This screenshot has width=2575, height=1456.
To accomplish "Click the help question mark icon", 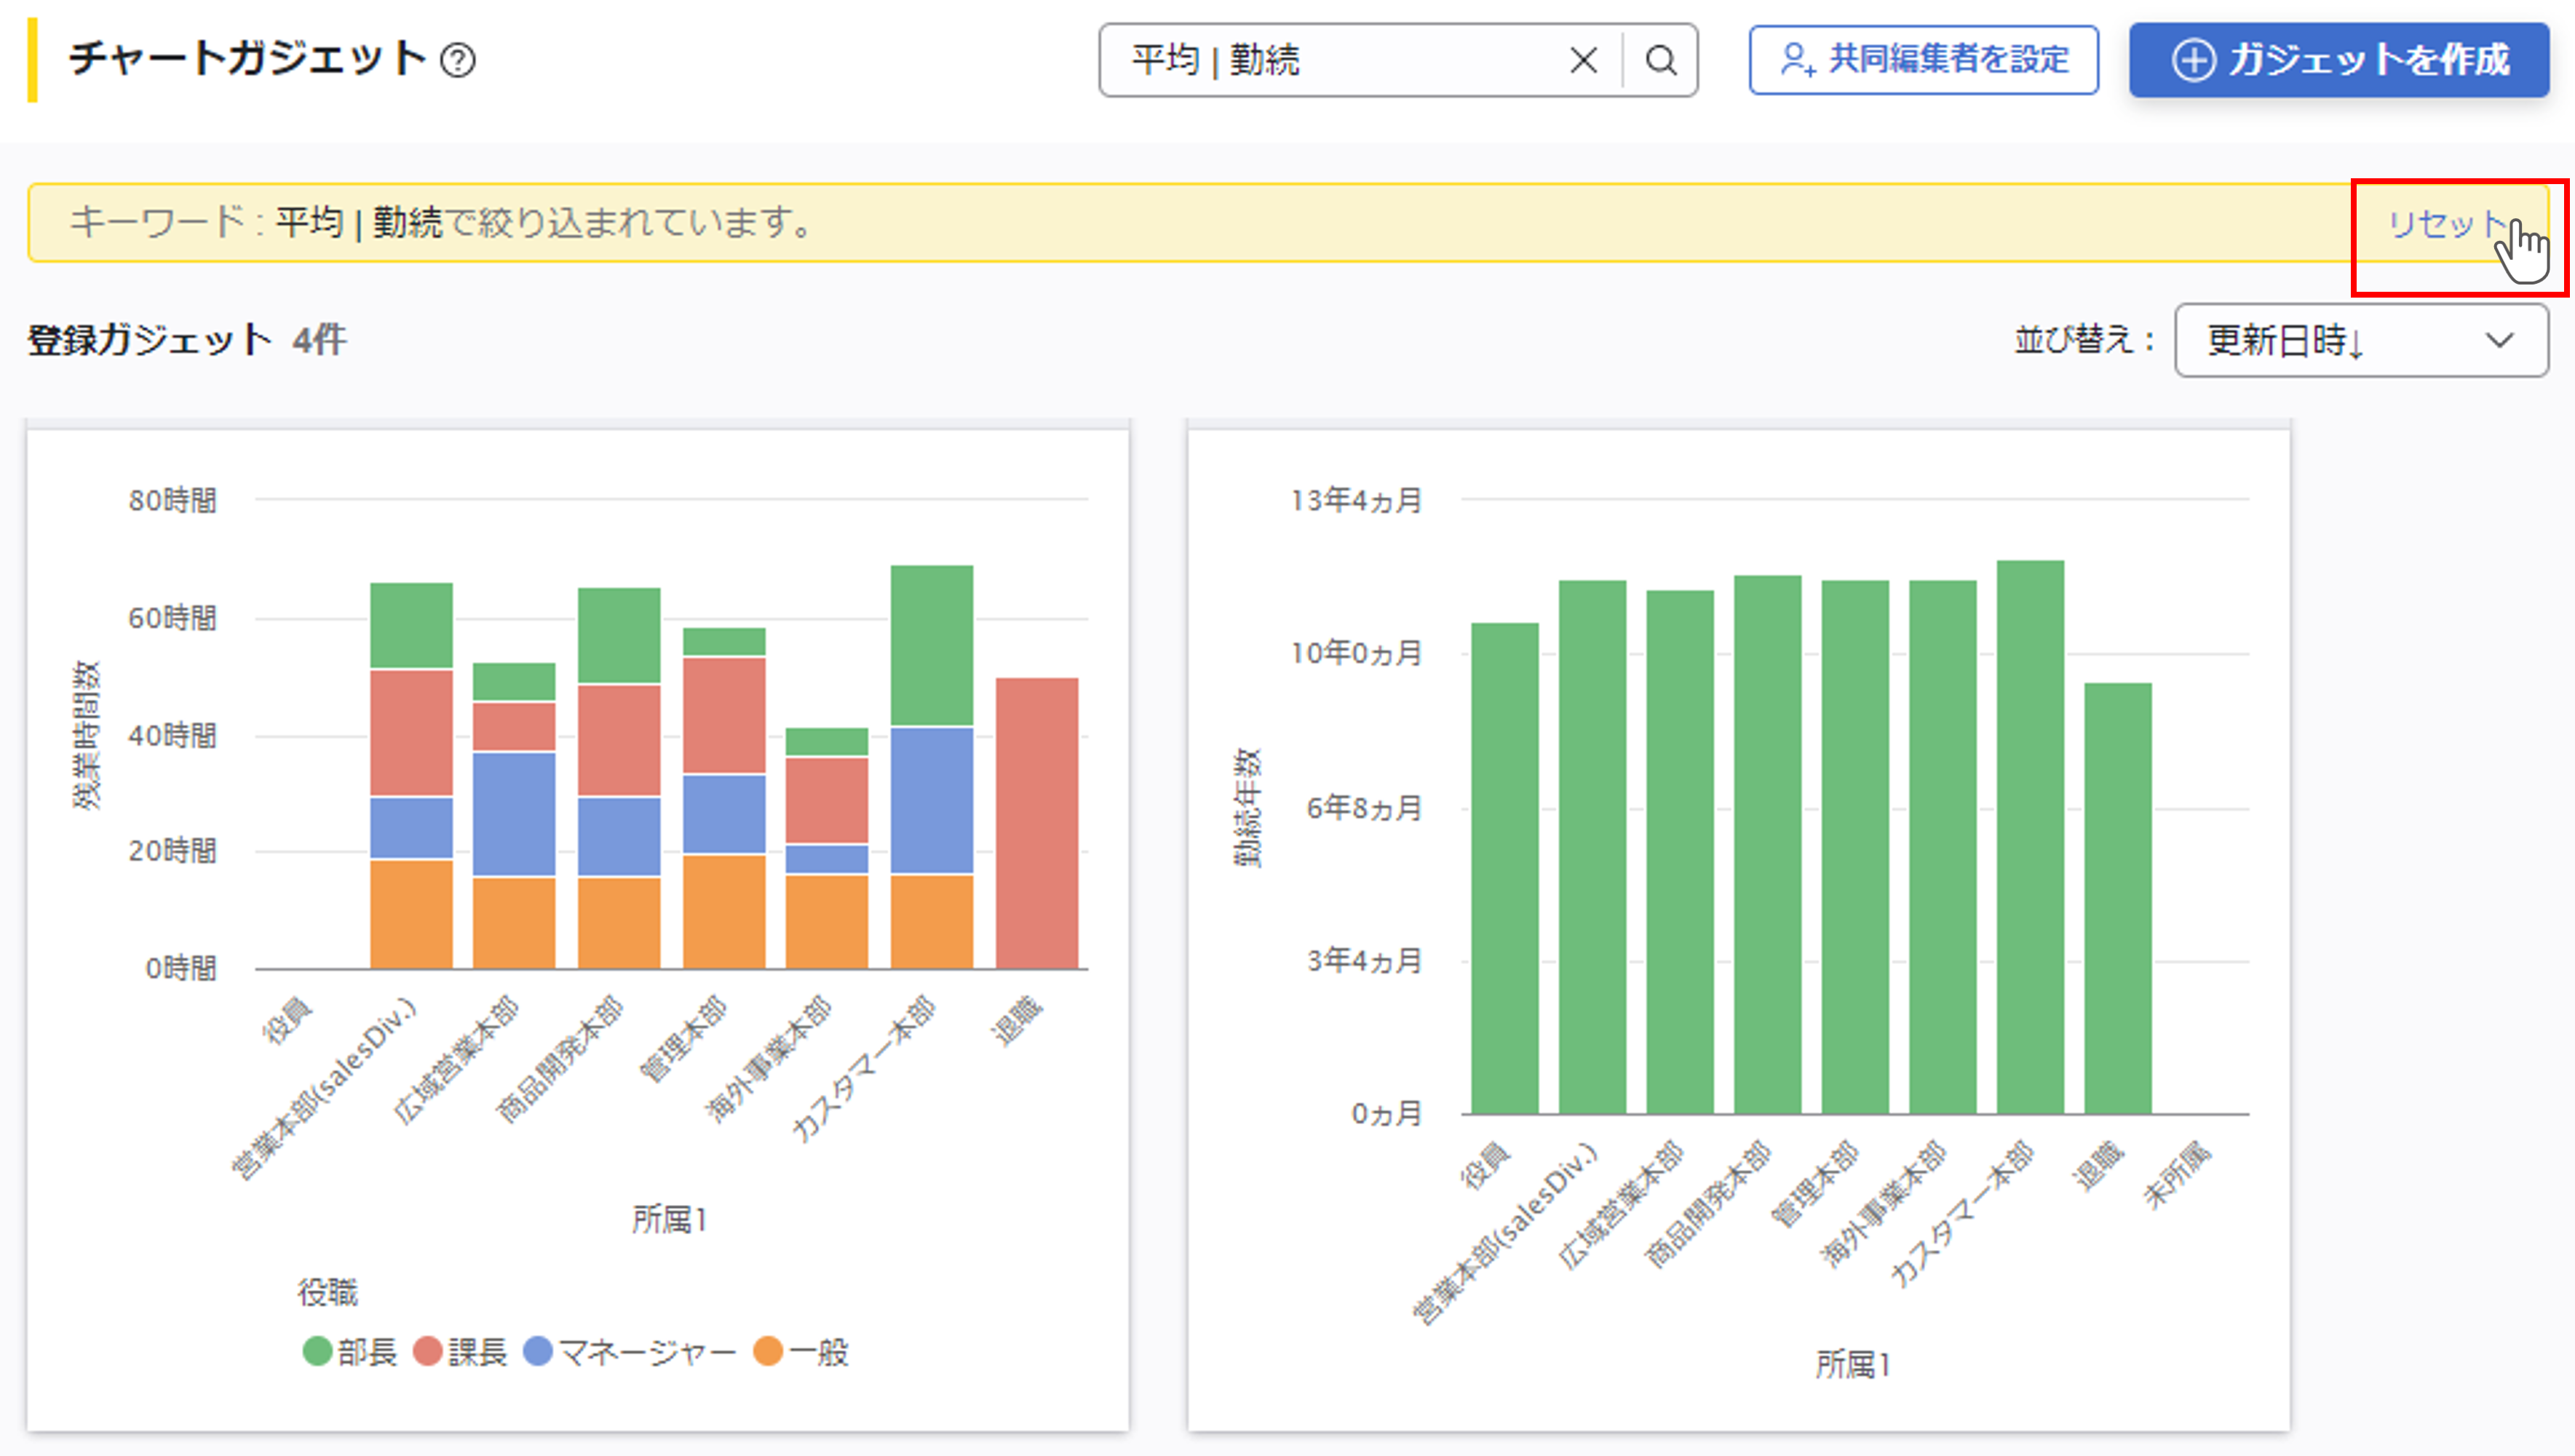I will pos(458,61).
